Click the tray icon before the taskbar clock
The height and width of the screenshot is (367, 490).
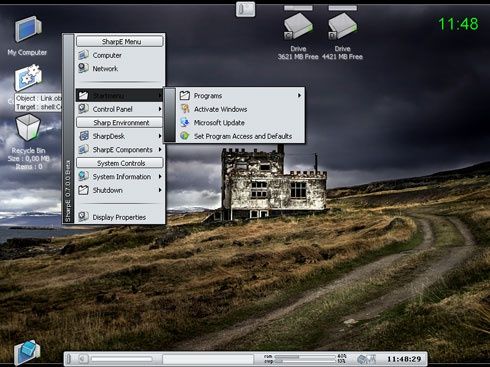(x=366, y=359)
